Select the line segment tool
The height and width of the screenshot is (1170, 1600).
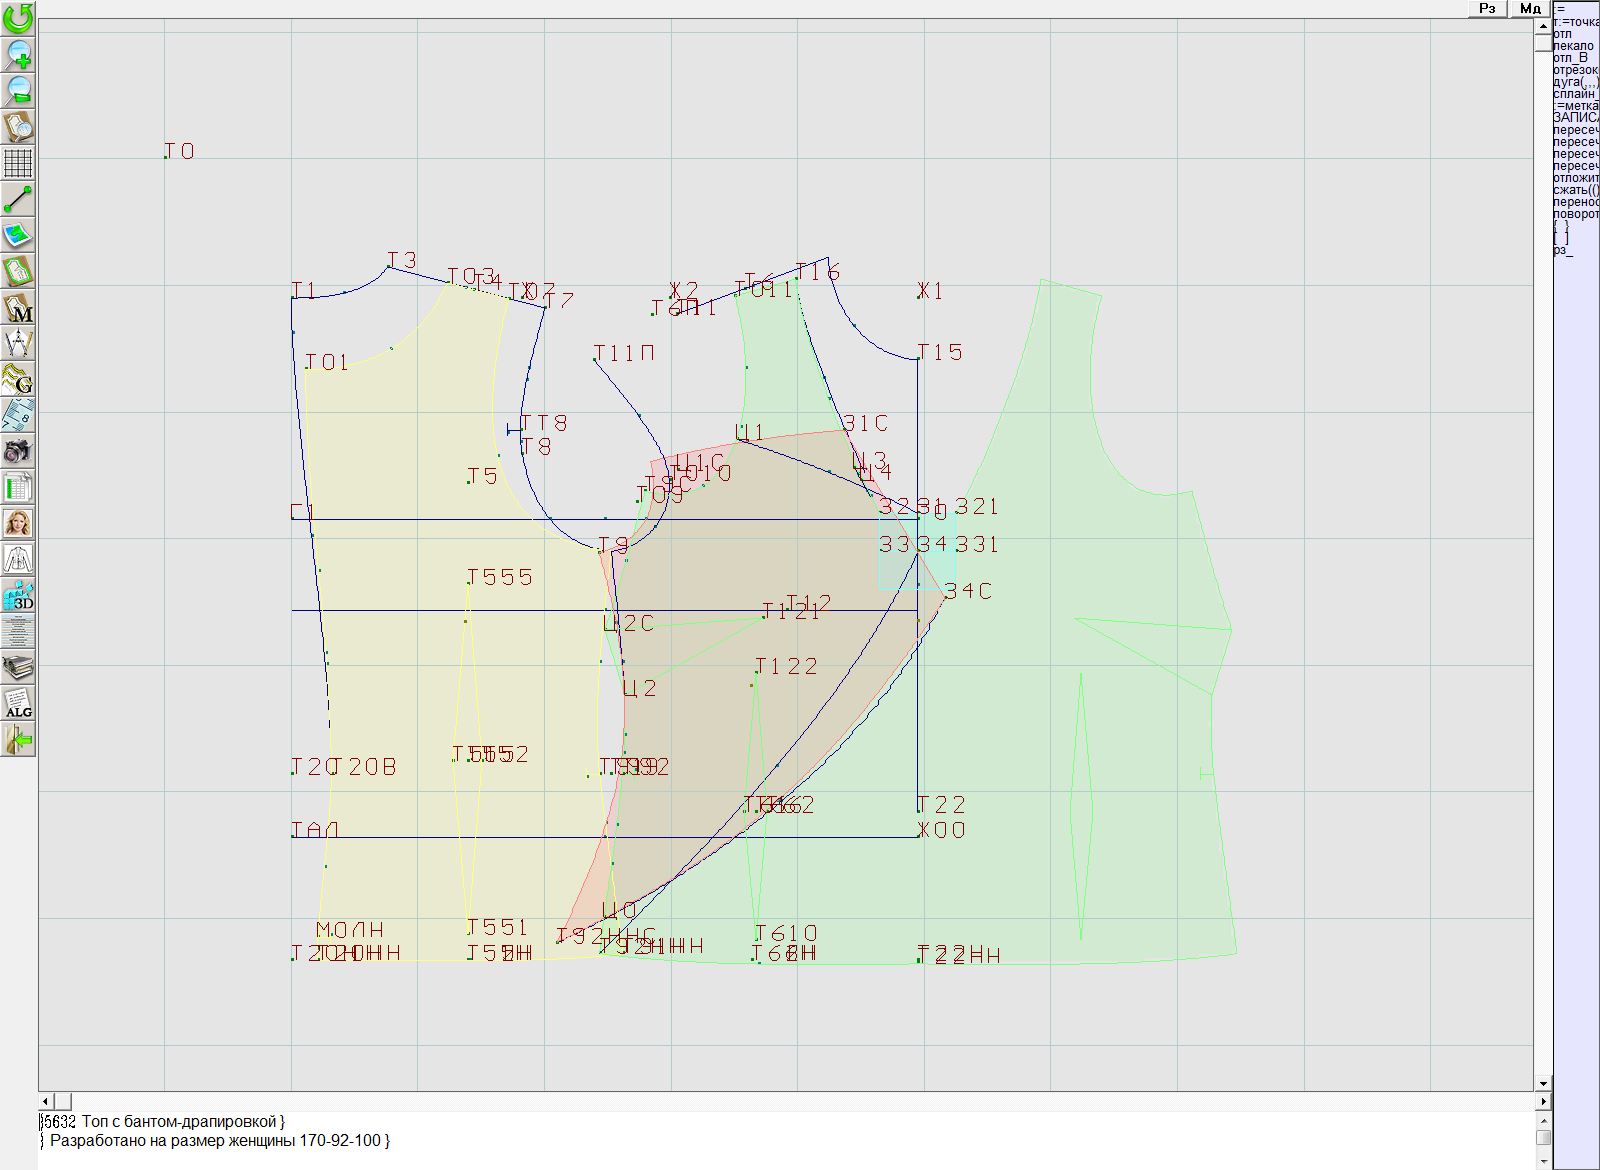point(18,199)
